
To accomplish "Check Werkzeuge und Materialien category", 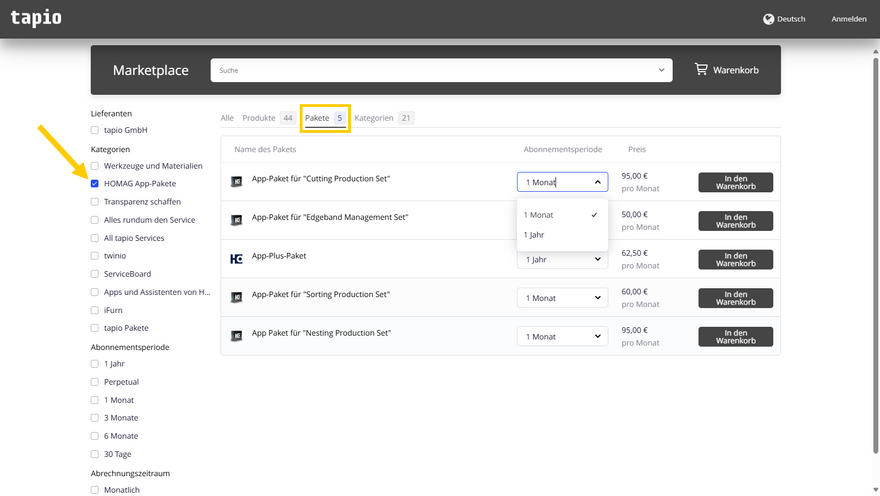I will coord(94,166).
